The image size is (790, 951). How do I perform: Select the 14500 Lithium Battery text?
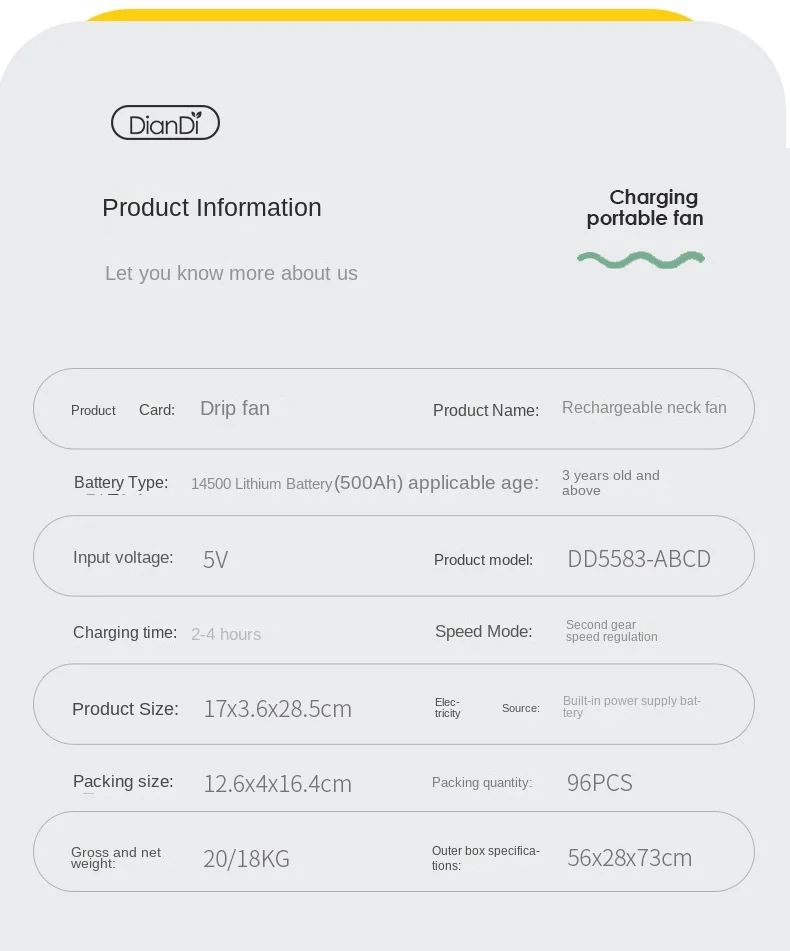[x=261, y=484]
